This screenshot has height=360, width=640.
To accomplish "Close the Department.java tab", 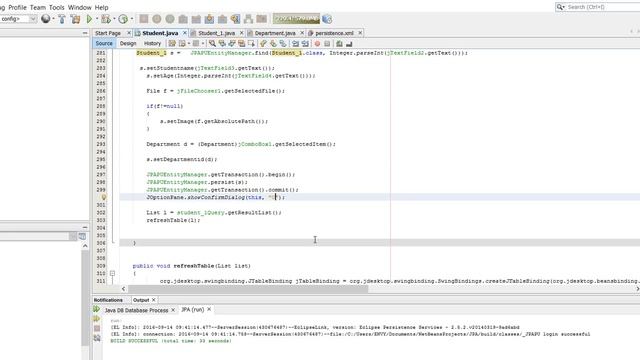I will pos(302,33).
